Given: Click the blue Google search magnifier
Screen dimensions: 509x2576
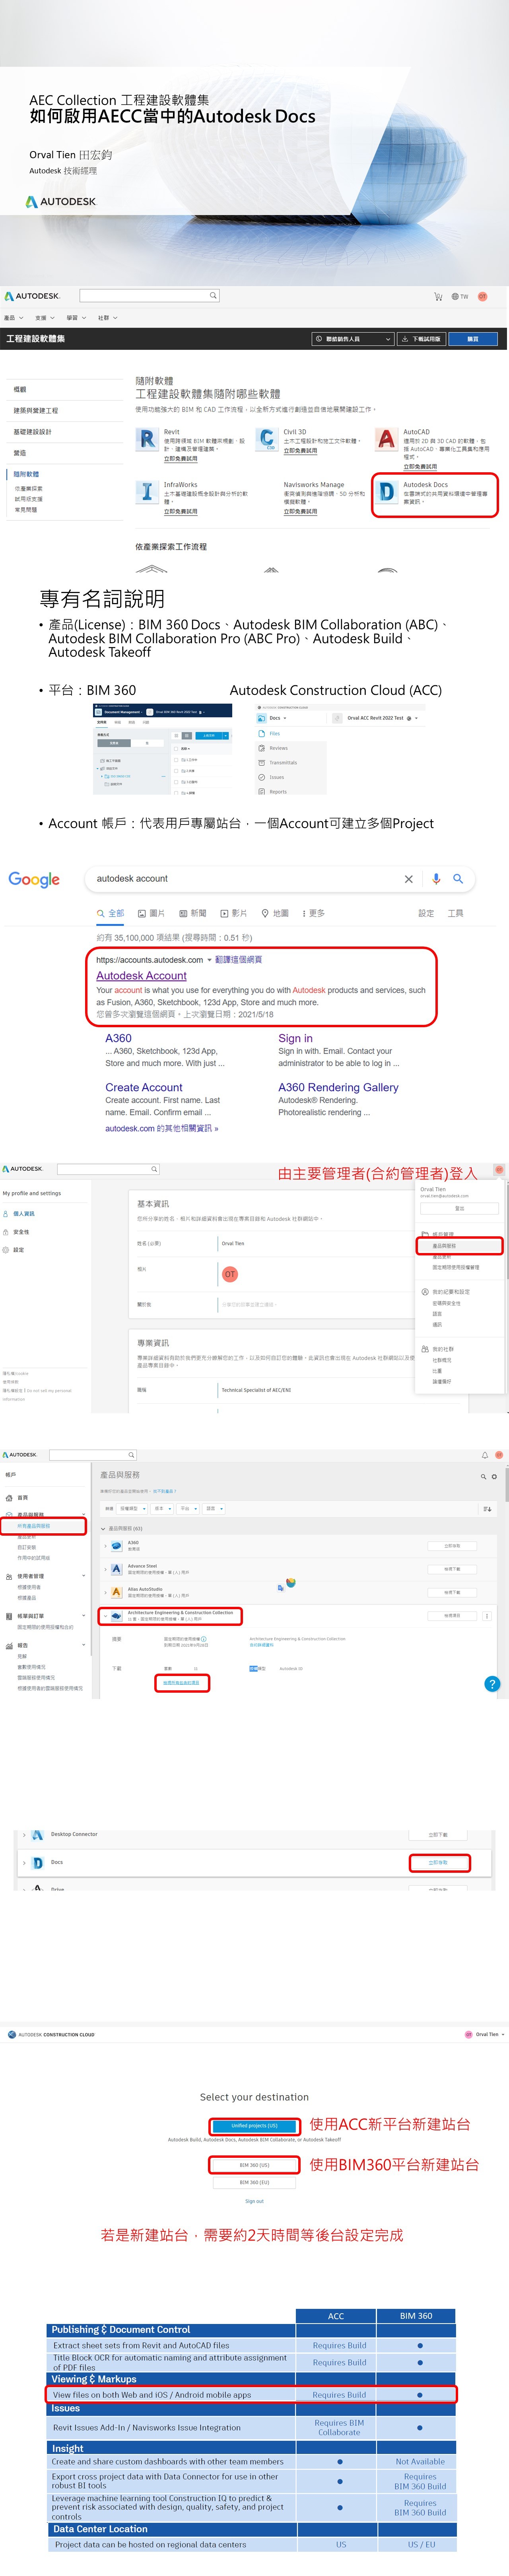Looking at the screenshot, I should [x=458, y=879].
